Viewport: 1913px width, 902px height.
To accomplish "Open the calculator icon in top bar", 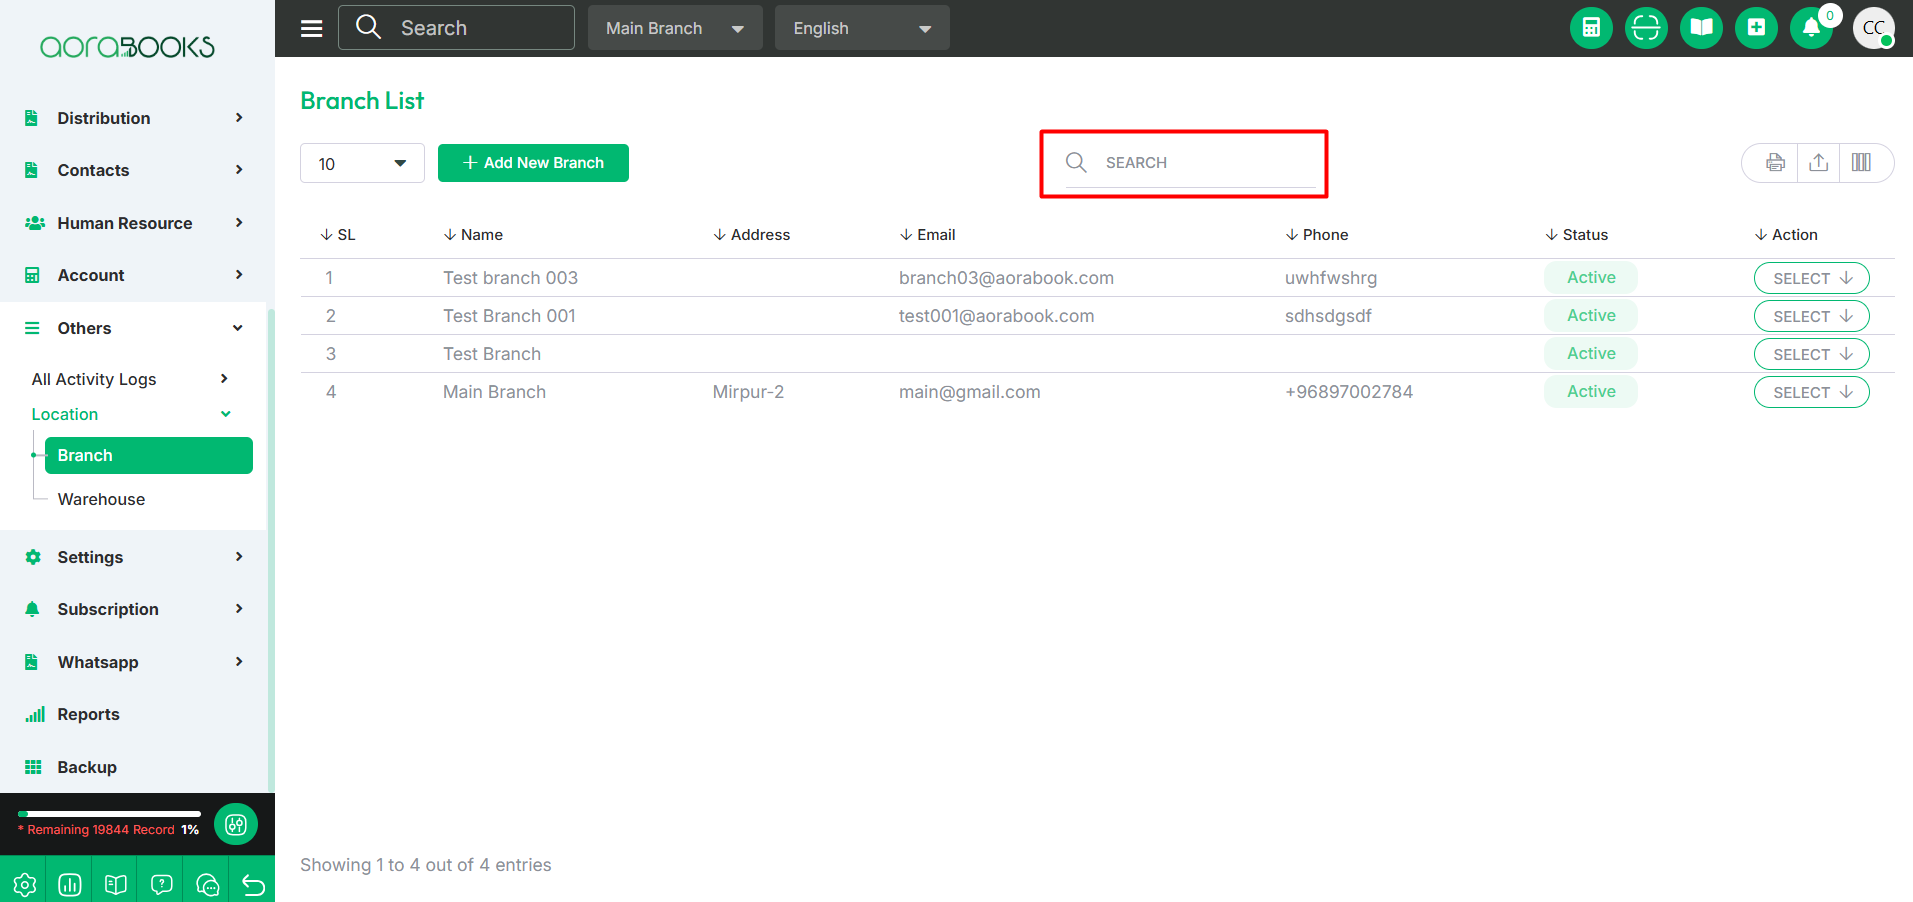I will click(x=1591, y=28).
